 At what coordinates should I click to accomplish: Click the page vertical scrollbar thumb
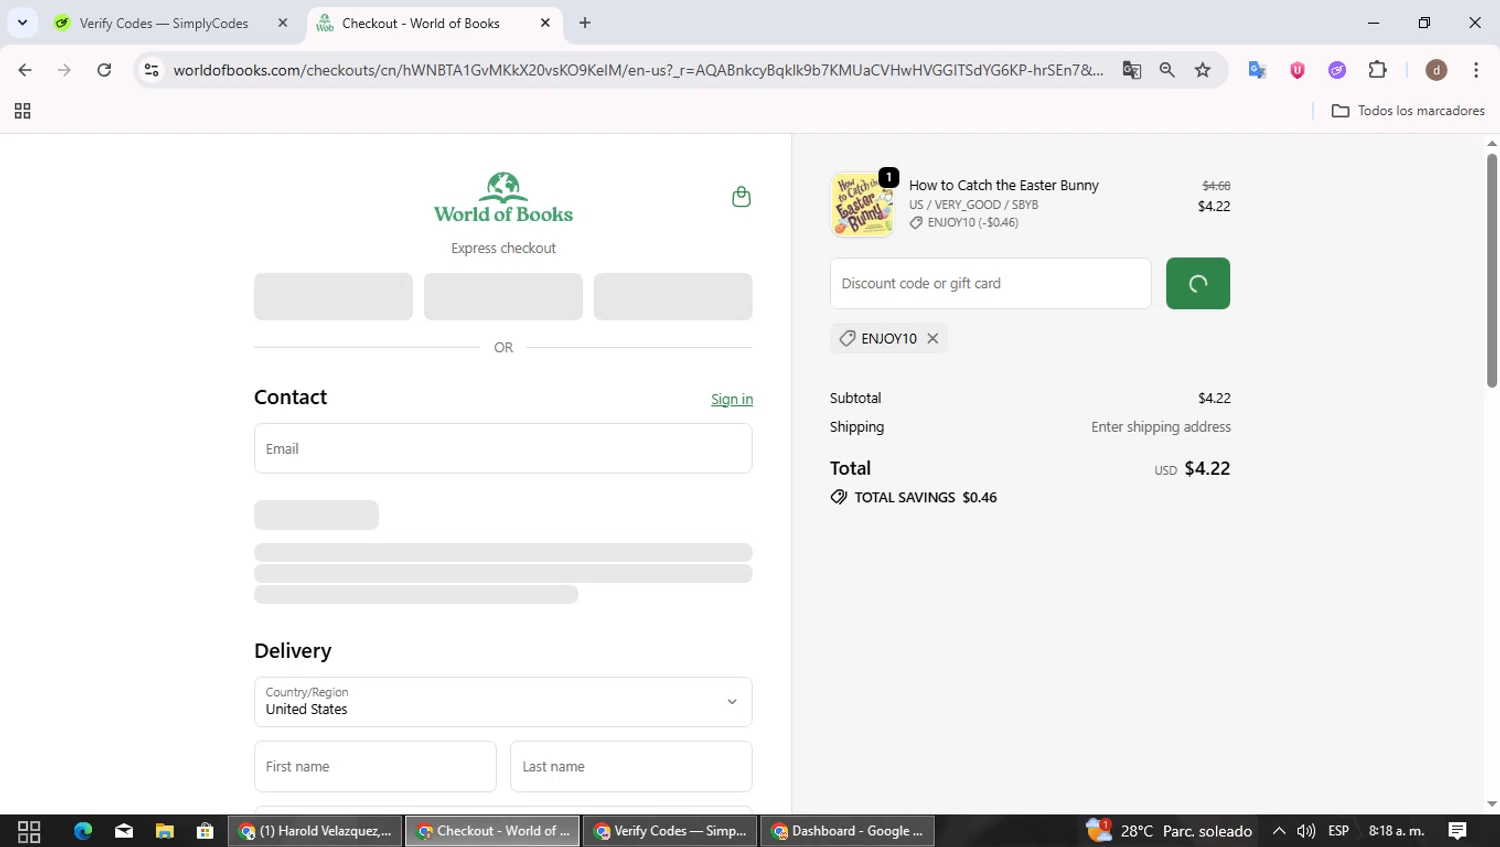(1492, 270)
